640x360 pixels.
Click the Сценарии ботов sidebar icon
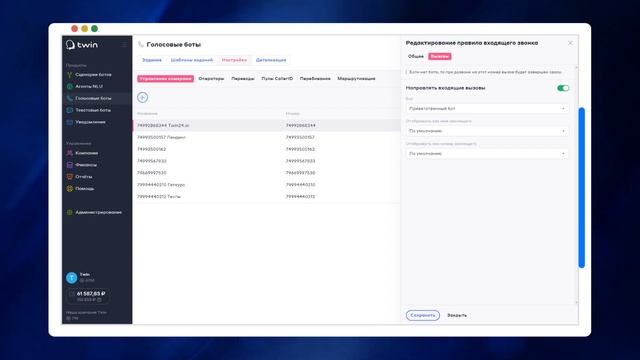(69, 75)
